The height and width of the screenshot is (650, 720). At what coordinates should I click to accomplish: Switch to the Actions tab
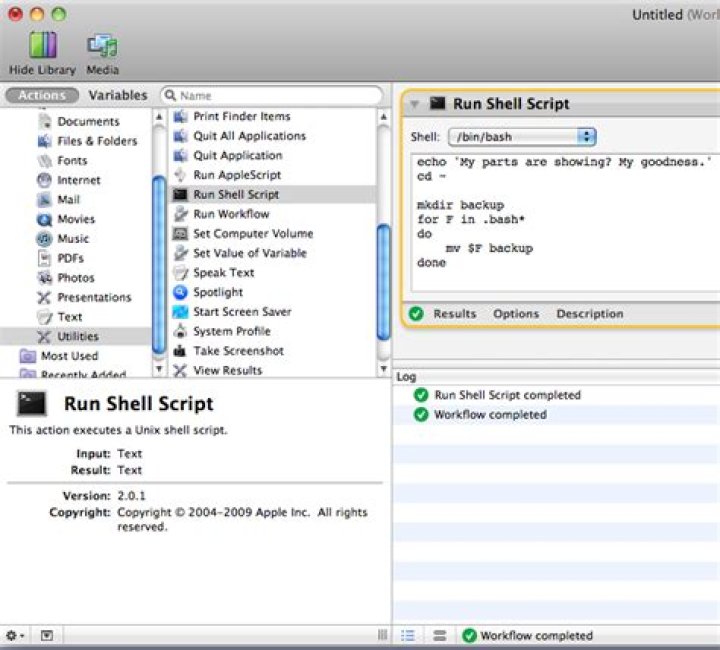point(42,95)
